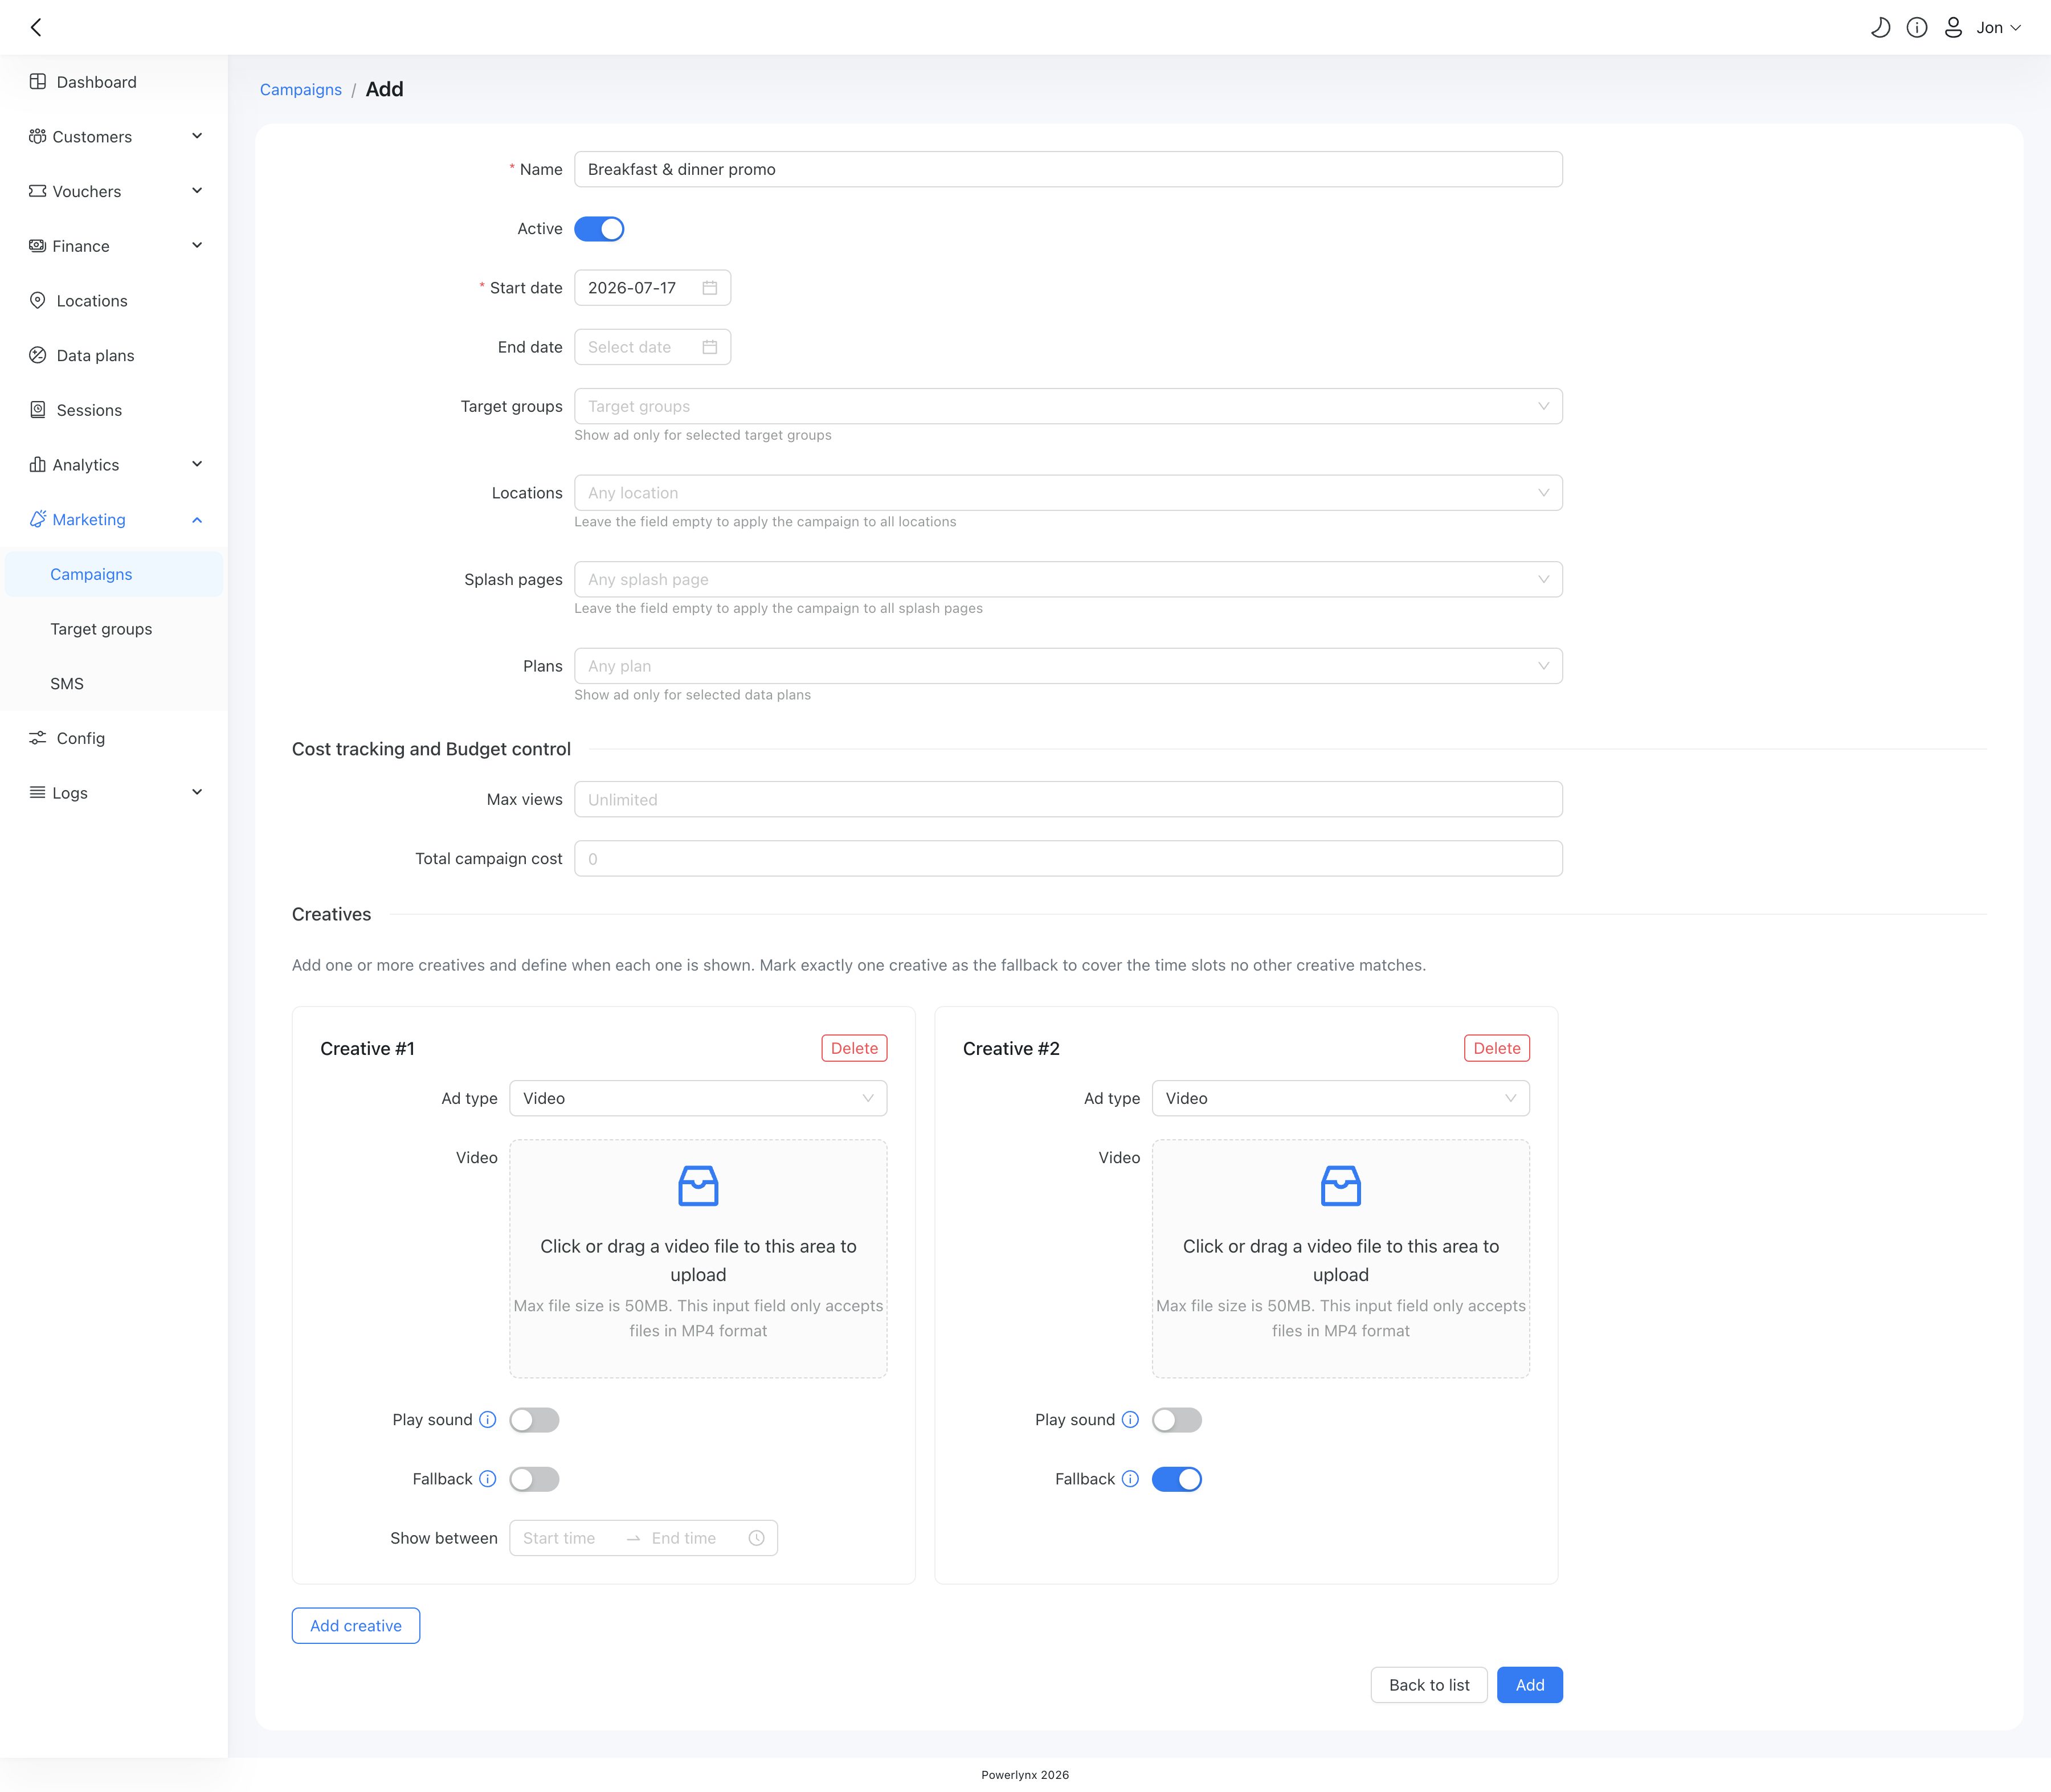Submit with the blue Add button
This screenshot has width=2051, height=1792.
(1530, 1685)
